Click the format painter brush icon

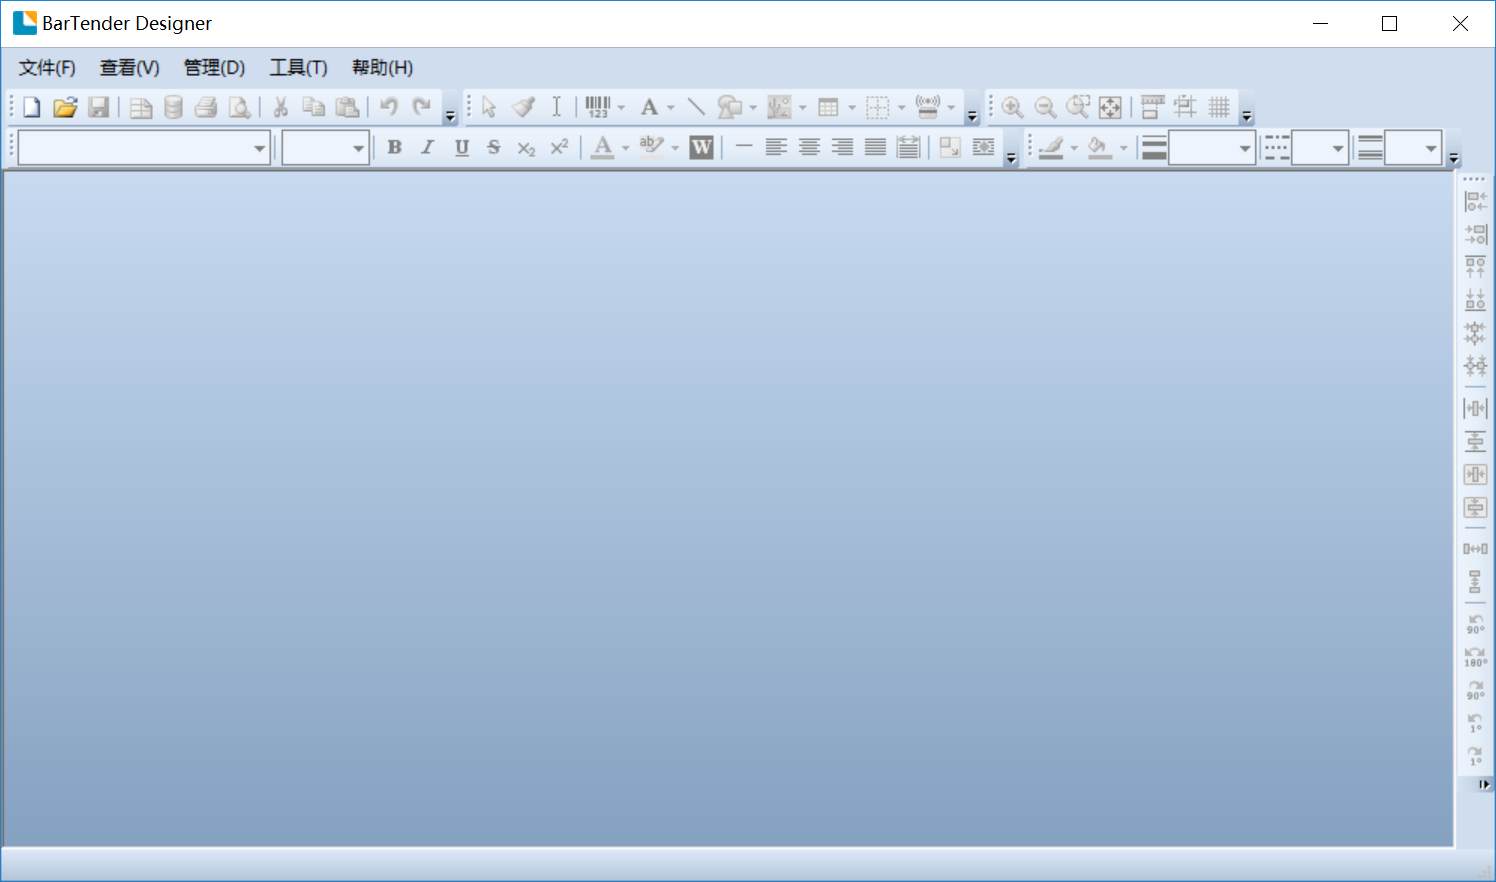coord(523,107)
